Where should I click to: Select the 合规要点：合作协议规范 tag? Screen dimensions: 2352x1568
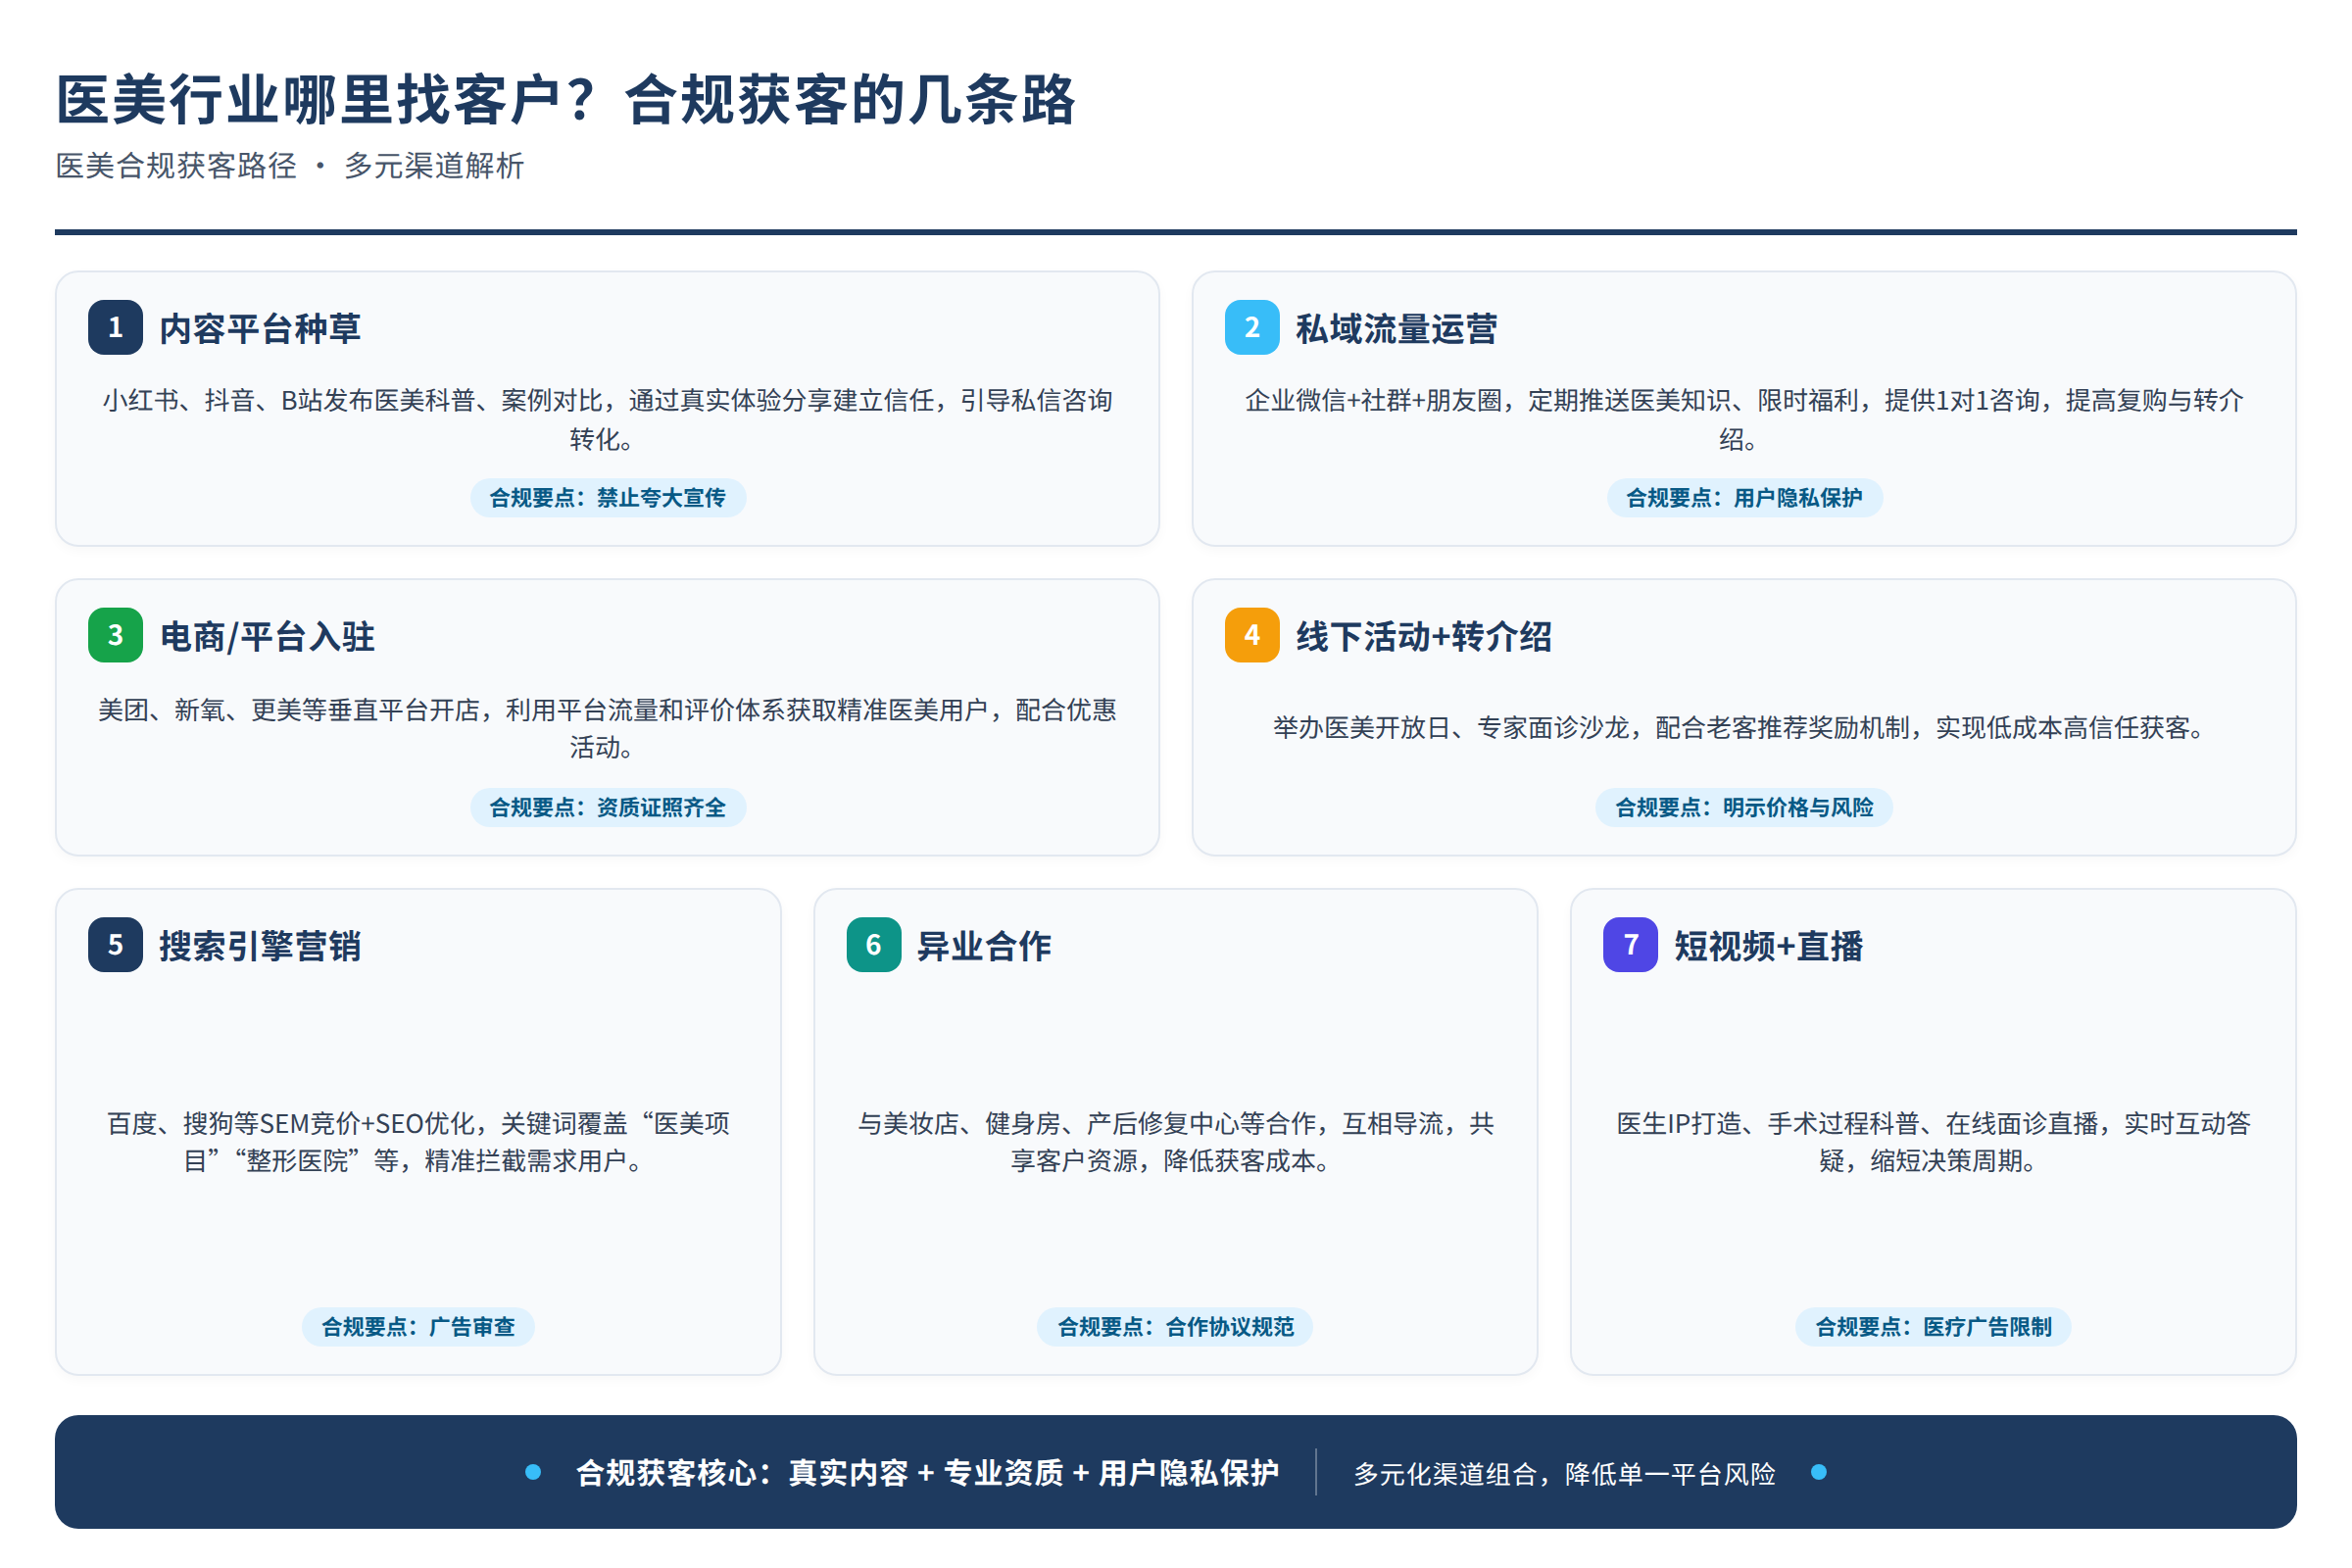coord(1176,1327)
